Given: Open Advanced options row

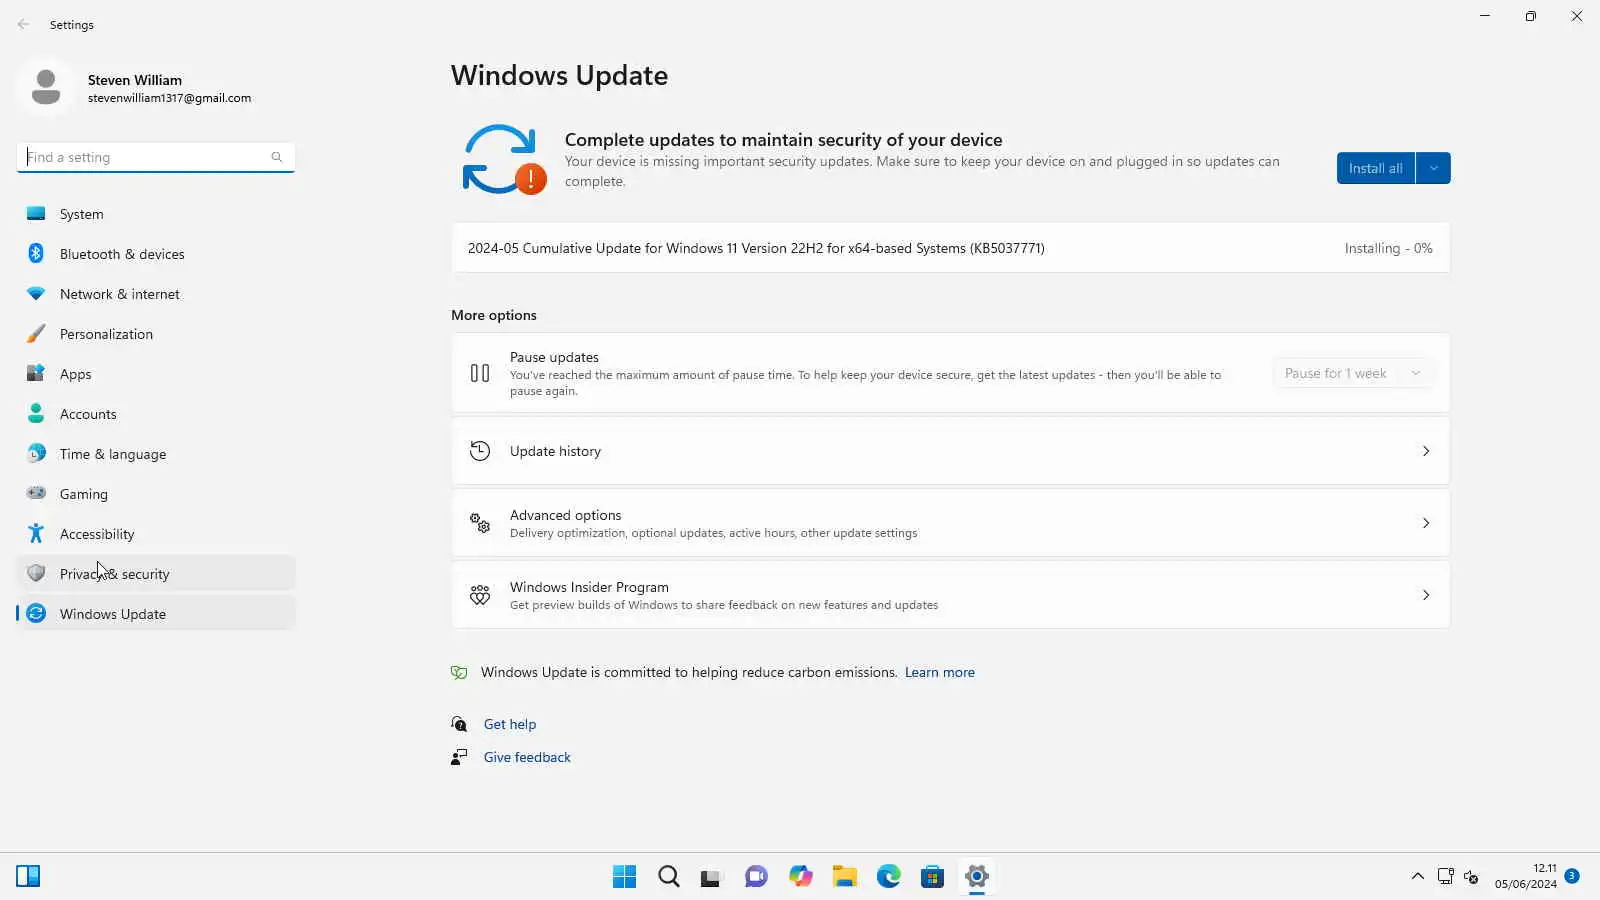Looking at the screenshot, I should tap(950, 523).
